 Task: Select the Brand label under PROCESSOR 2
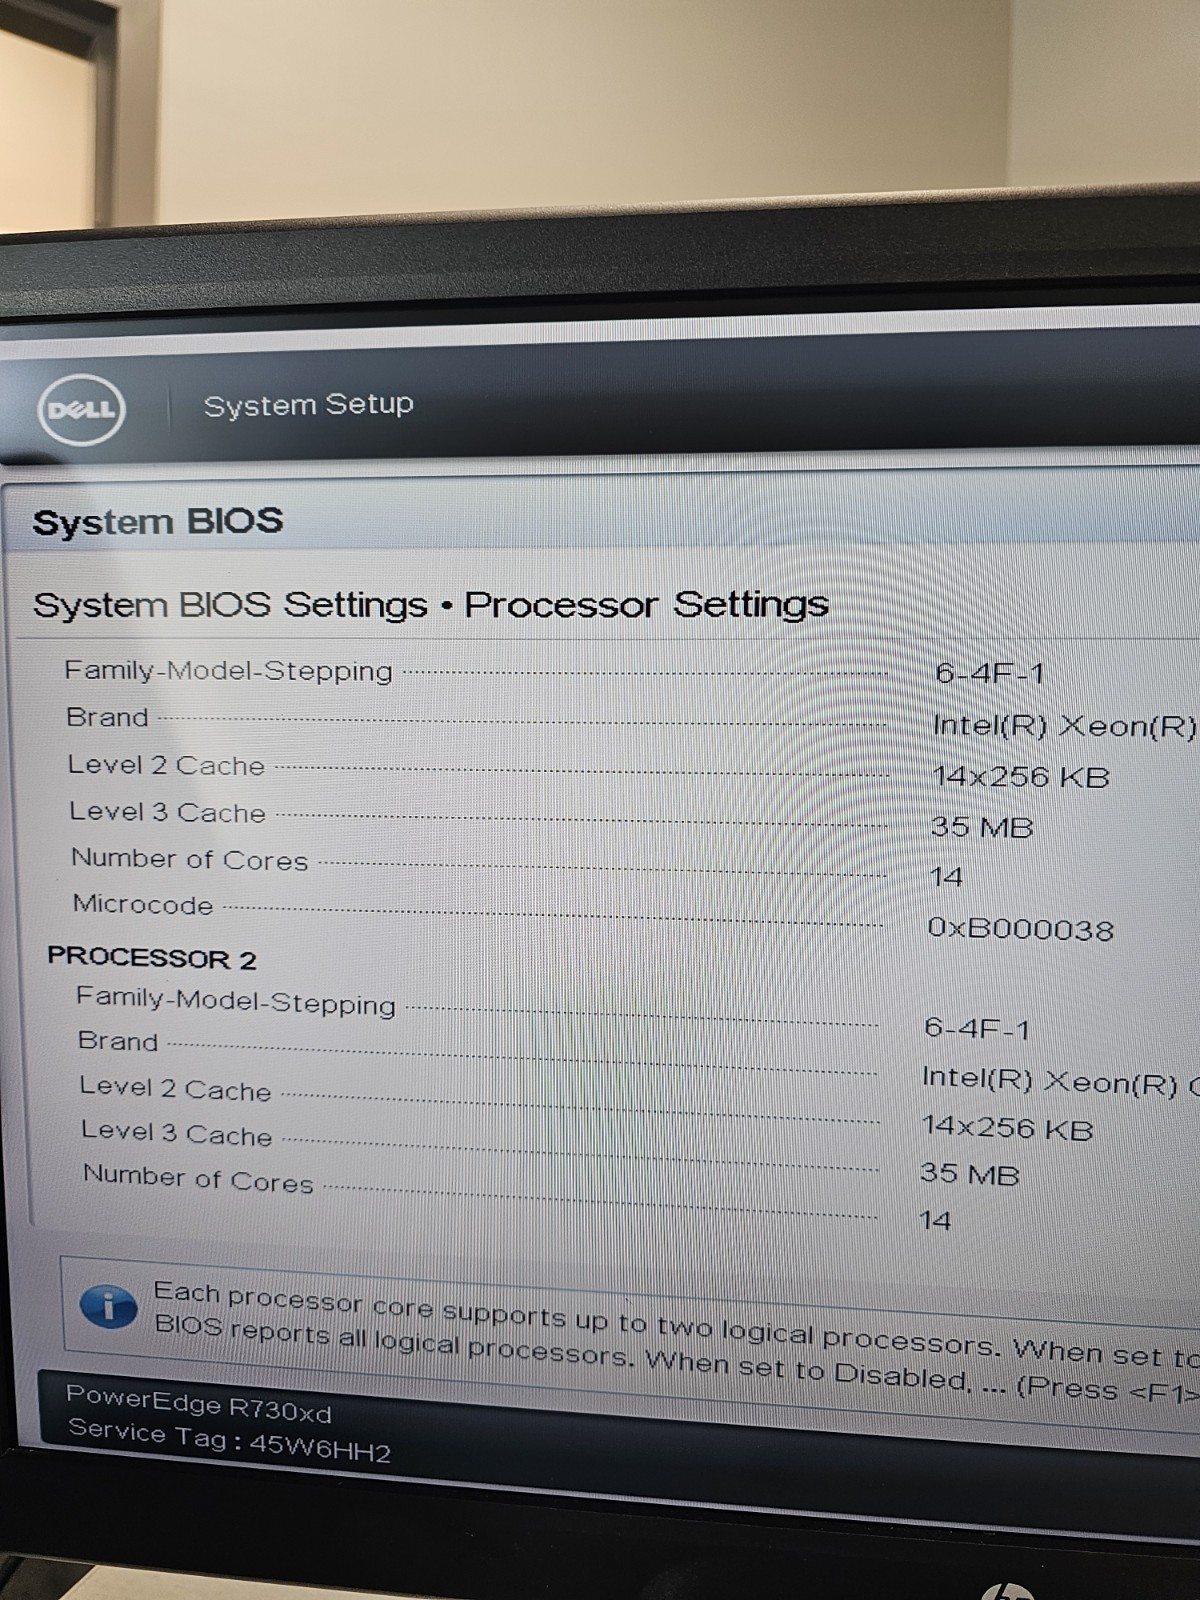[118, 1041]
